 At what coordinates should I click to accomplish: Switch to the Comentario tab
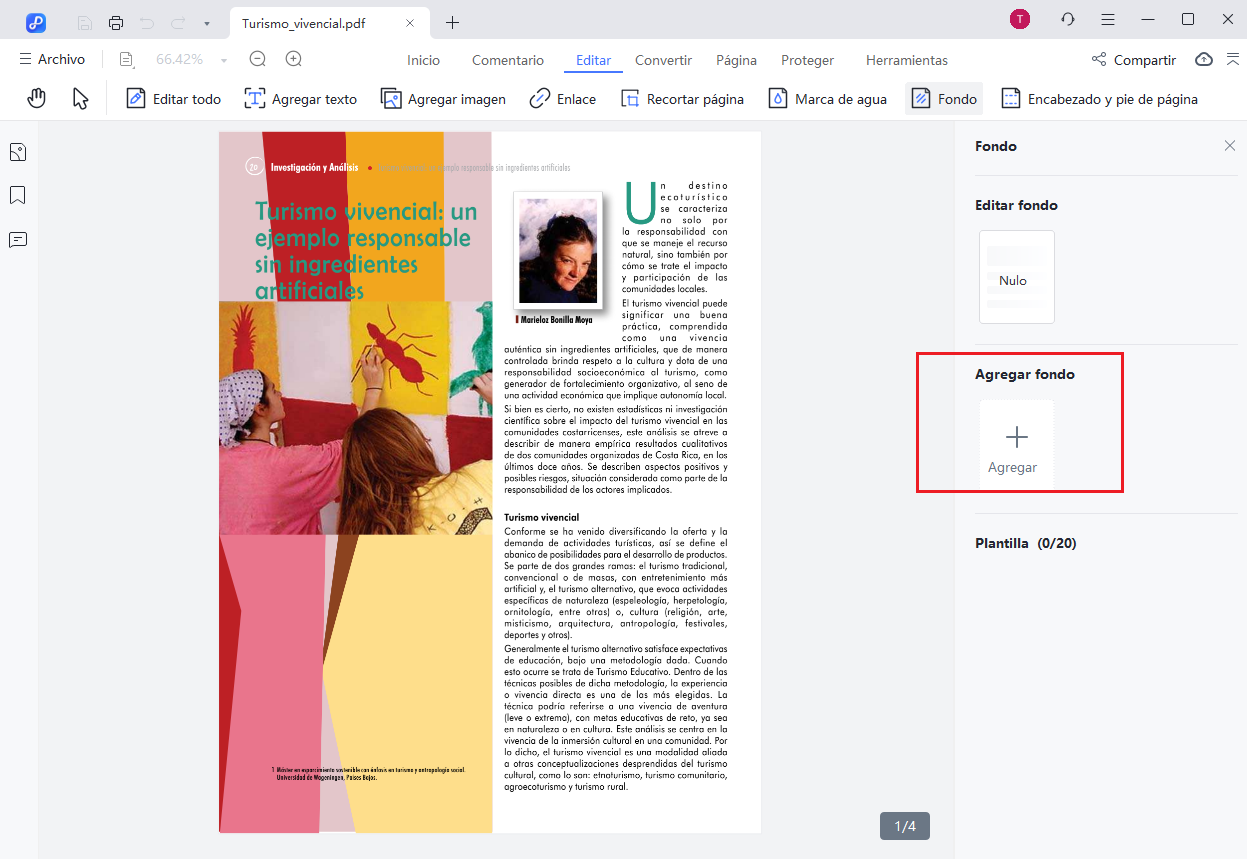pyautogui.click(x=508, y=60)
